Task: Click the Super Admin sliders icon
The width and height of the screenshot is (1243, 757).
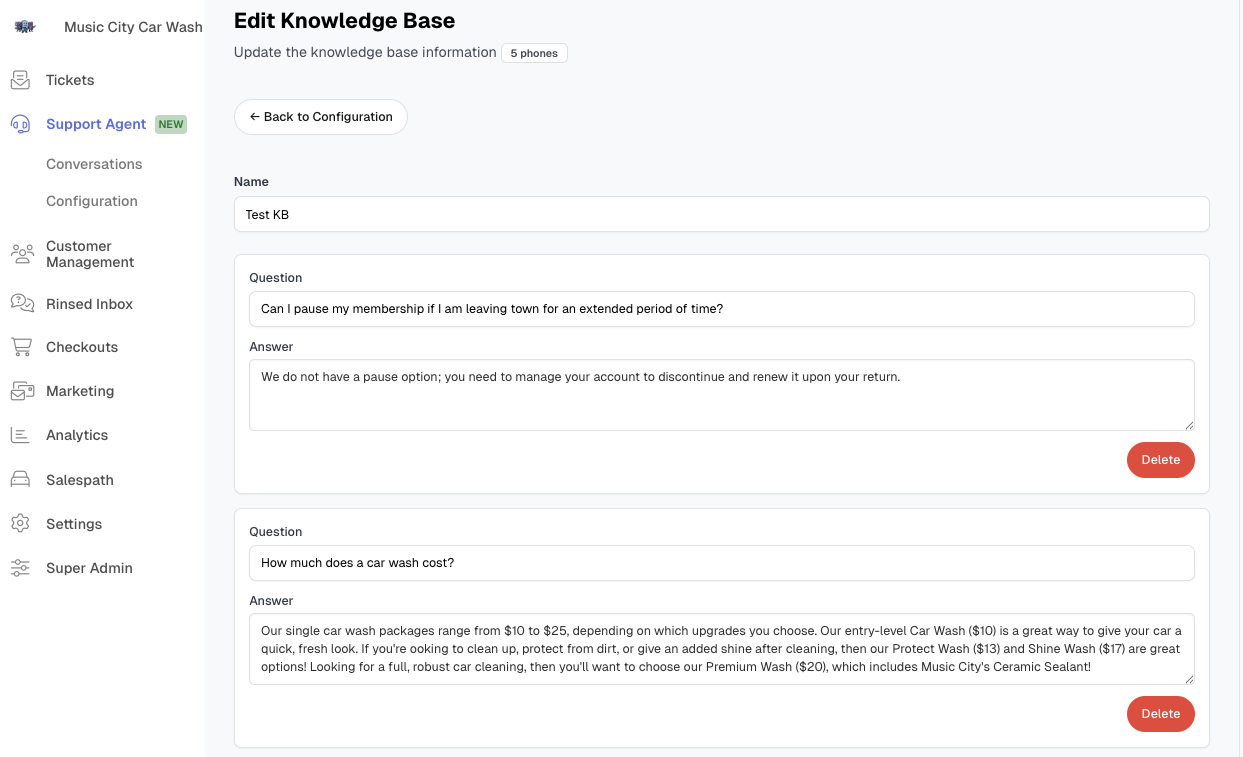Action: pos(20,568)
